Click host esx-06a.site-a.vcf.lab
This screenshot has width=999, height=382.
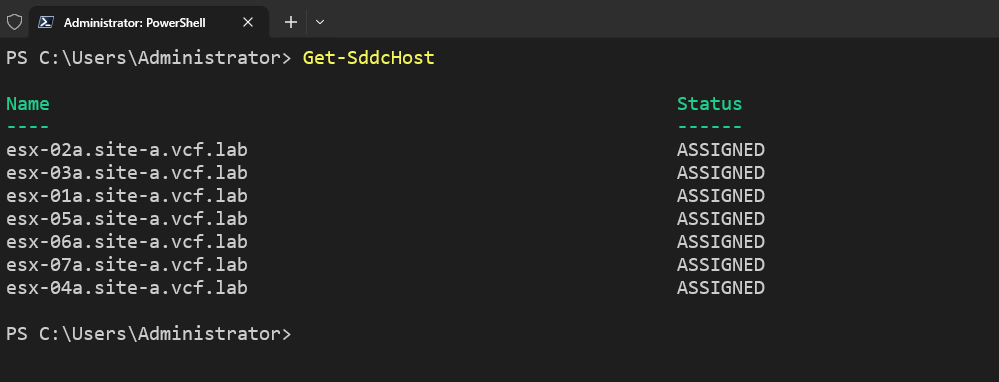(127, 242)
